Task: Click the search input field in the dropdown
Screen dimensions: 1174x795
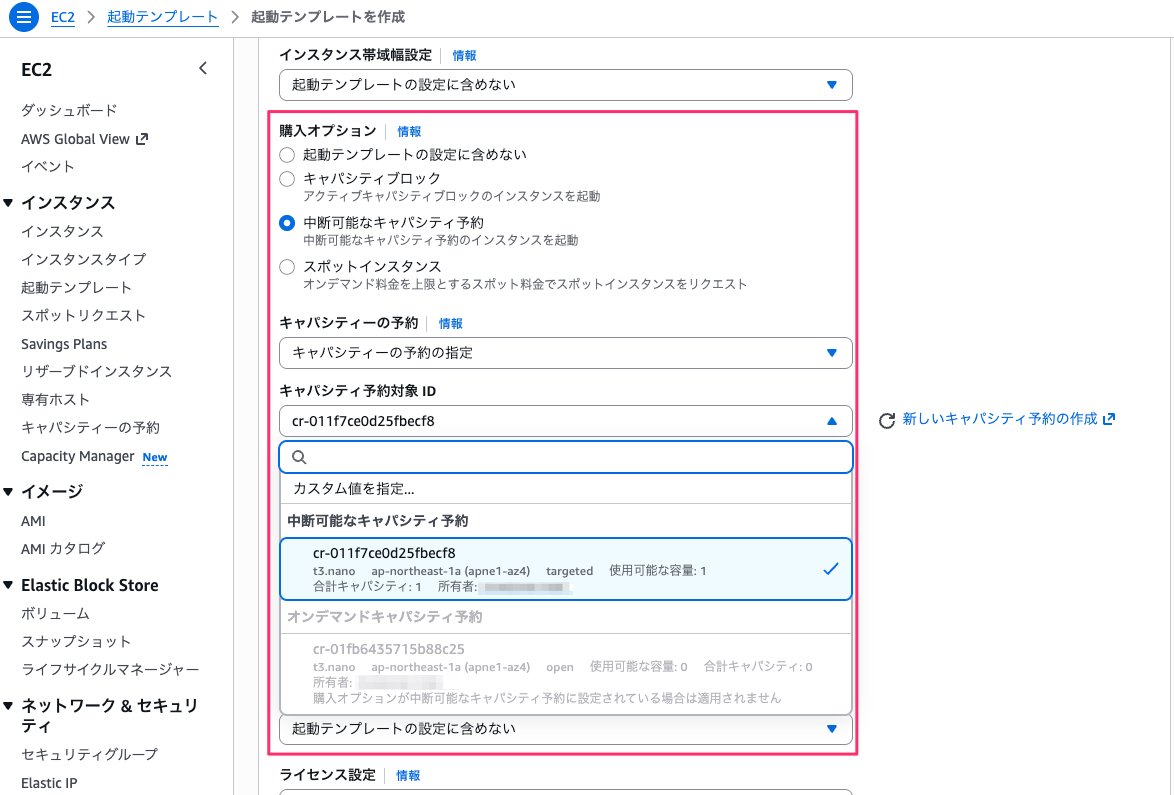Action: pyautogui.click(x=565, y=456)
